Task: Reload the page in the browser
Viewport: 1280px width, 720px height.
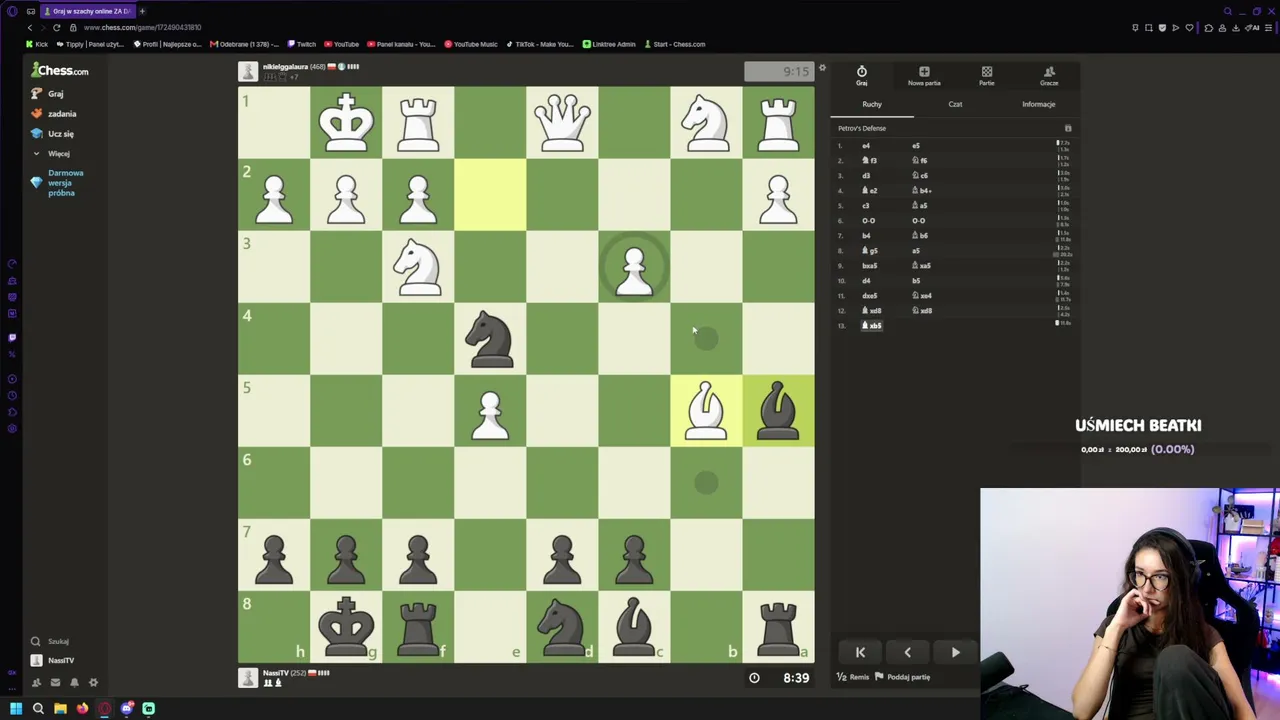Action: pyautogui.click(x=57, y=27)
